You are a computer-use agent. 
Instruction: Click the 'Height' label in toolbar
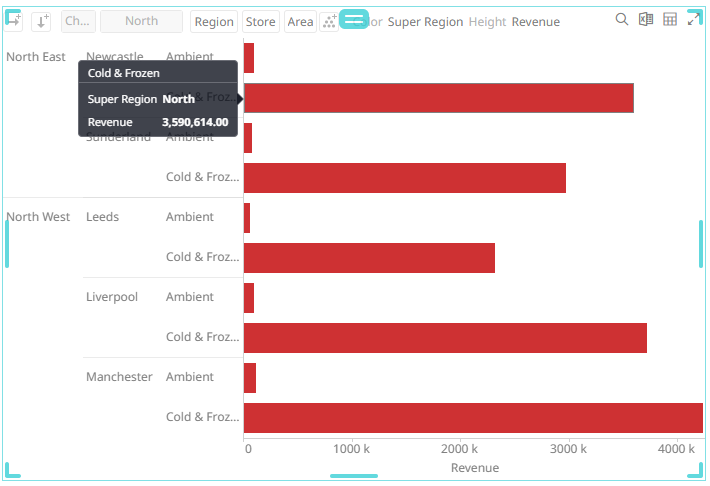(487, 22)
